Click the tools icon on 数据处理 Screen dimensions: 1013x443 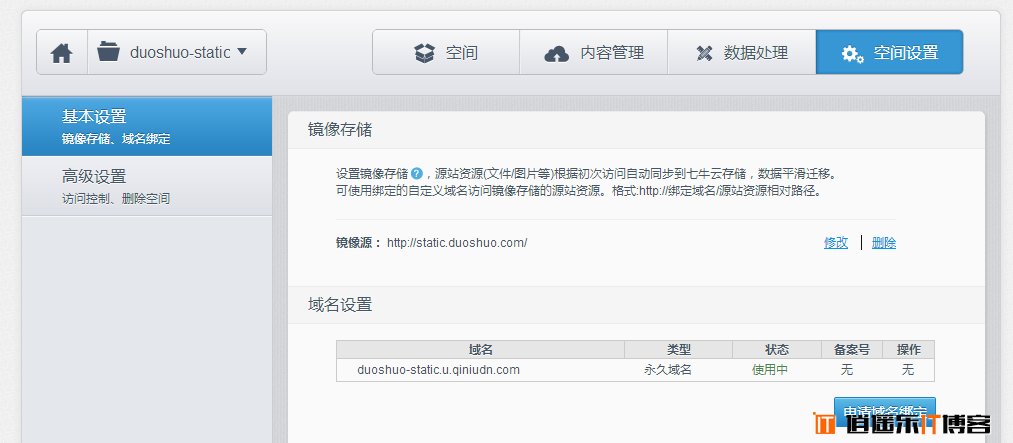pos(704,53)
